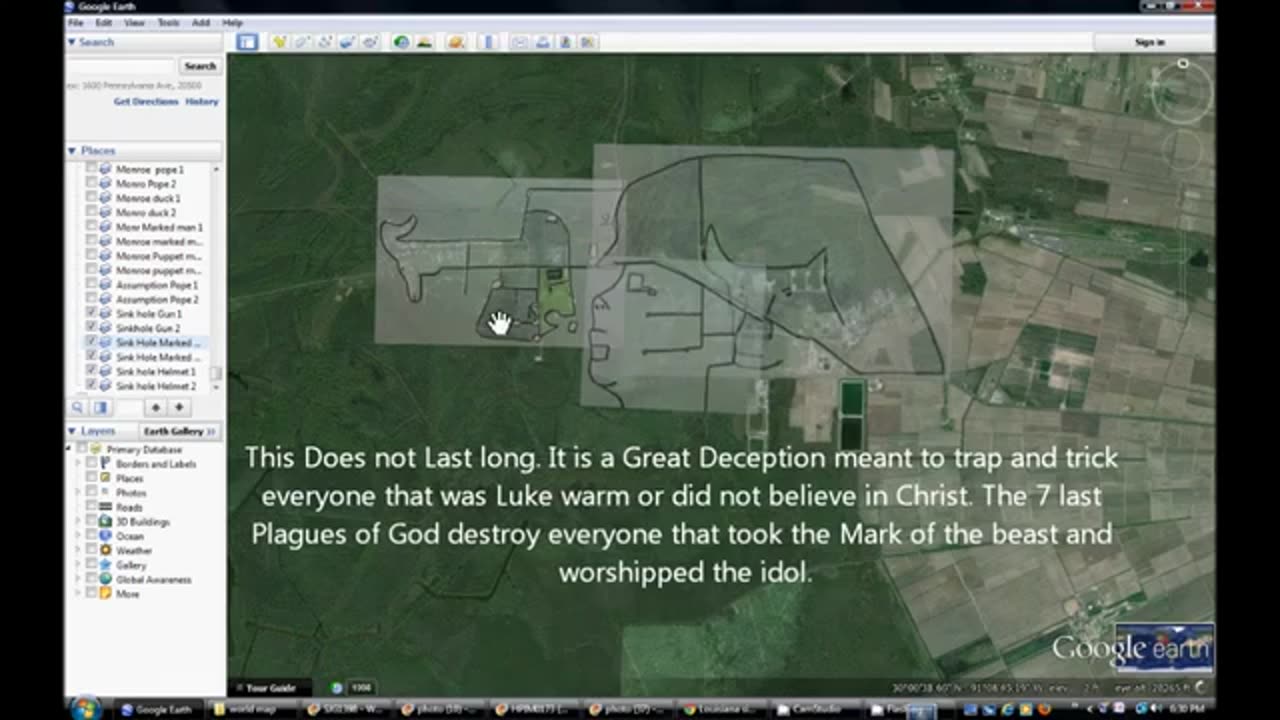Screen dimensions: 1280x720
Task: Click the Search button
Action: [200, 66]
